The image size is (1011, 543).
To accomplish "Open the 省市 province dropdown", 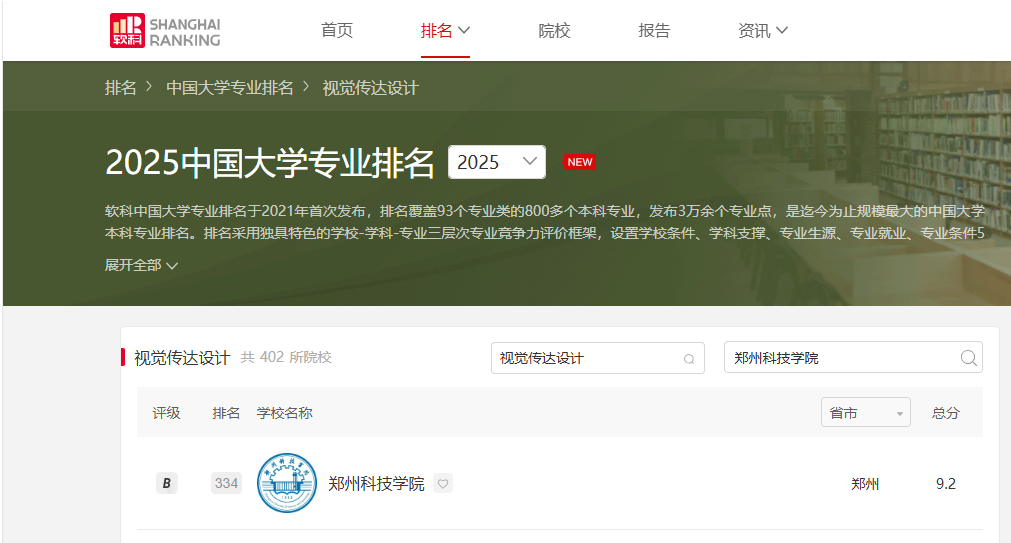I will click(865, 413).
